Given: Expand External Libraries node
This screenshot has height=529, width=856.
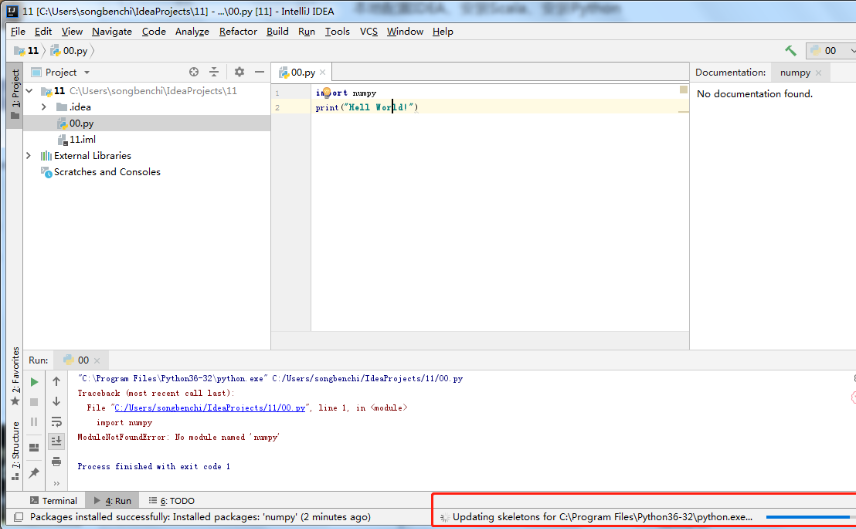Looking at the screenshot, I should (29, 156).
